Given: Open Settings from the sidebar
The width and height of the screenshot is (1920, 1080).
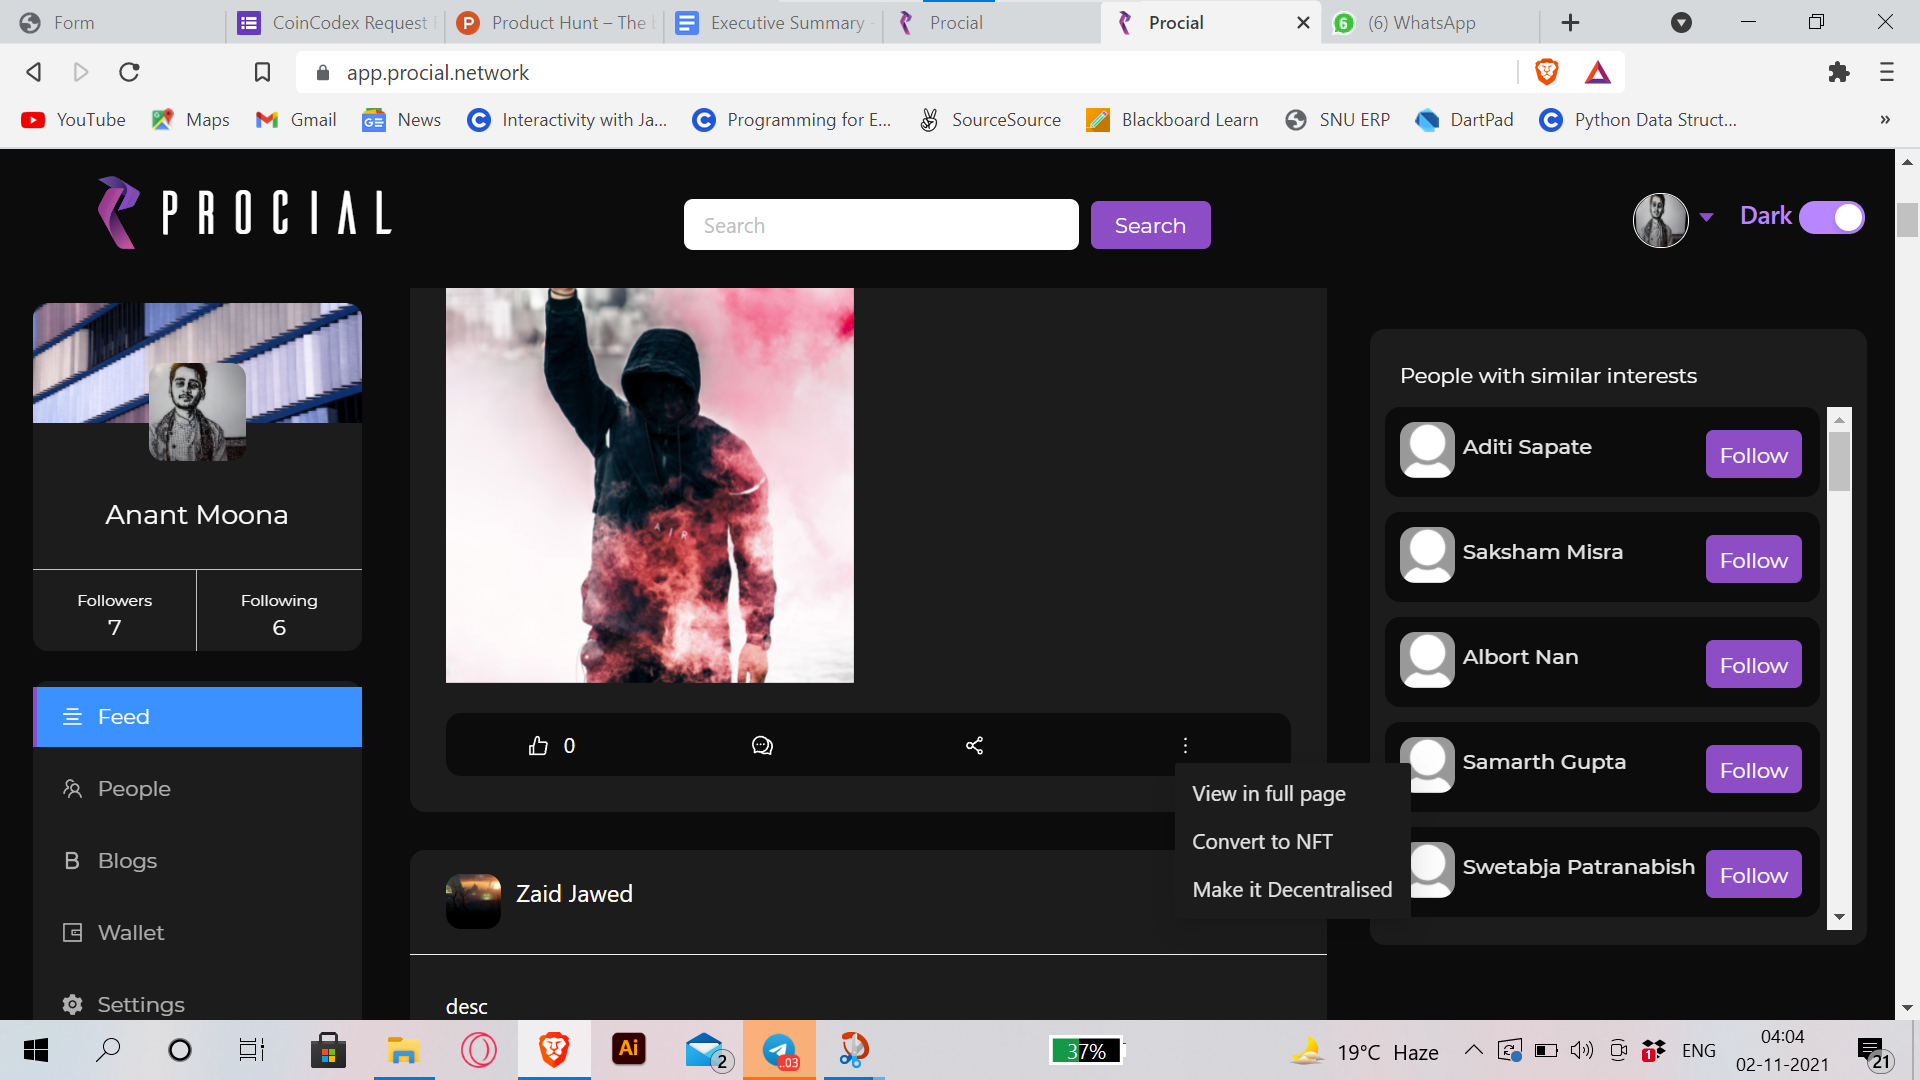Looking at the screenshot, I should 140,1004.
